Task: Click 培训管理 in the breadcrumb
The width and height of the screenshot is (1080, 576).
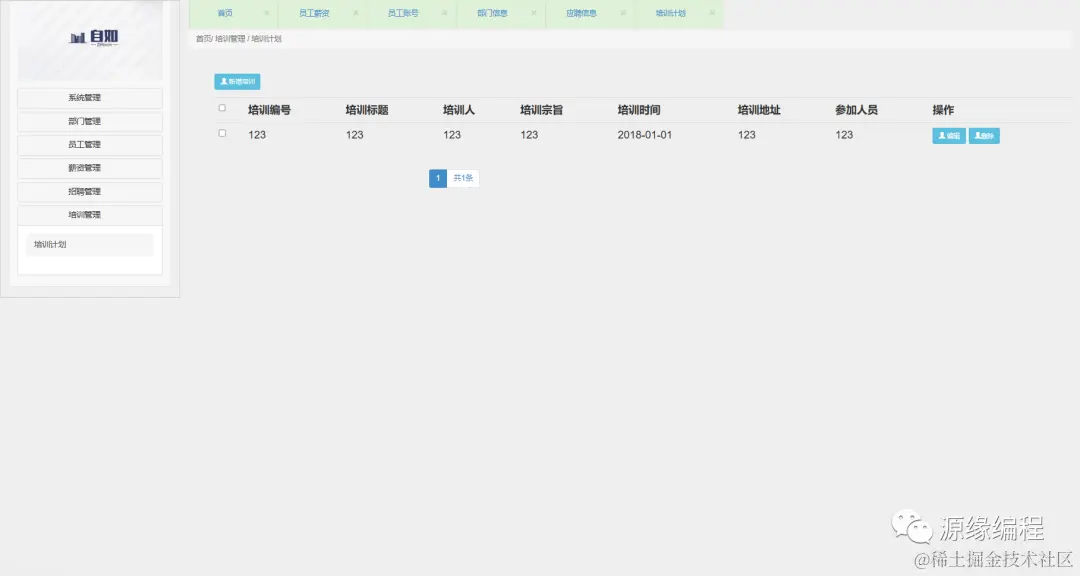Action: [230, 39]
